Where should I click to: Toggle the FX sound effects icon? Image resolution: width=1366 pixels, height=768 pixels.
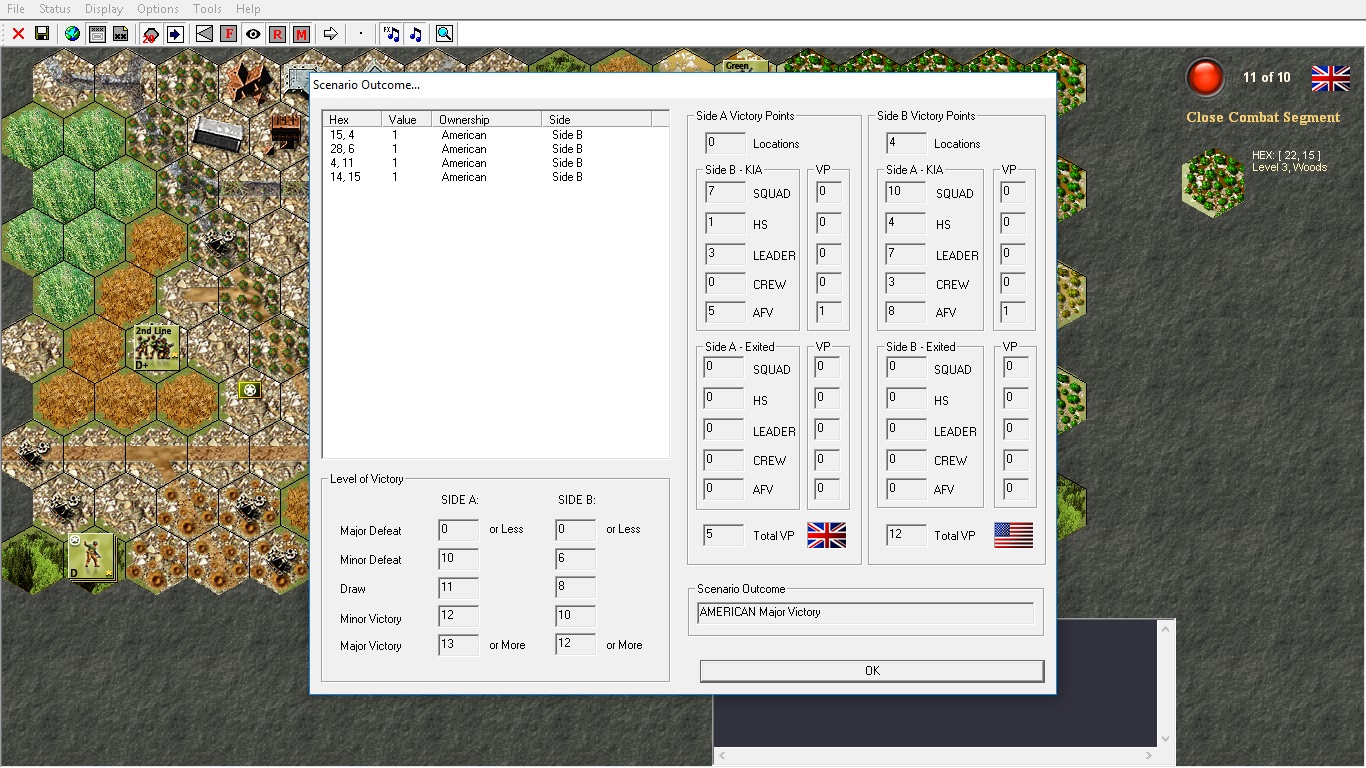(x=391, y=34)
